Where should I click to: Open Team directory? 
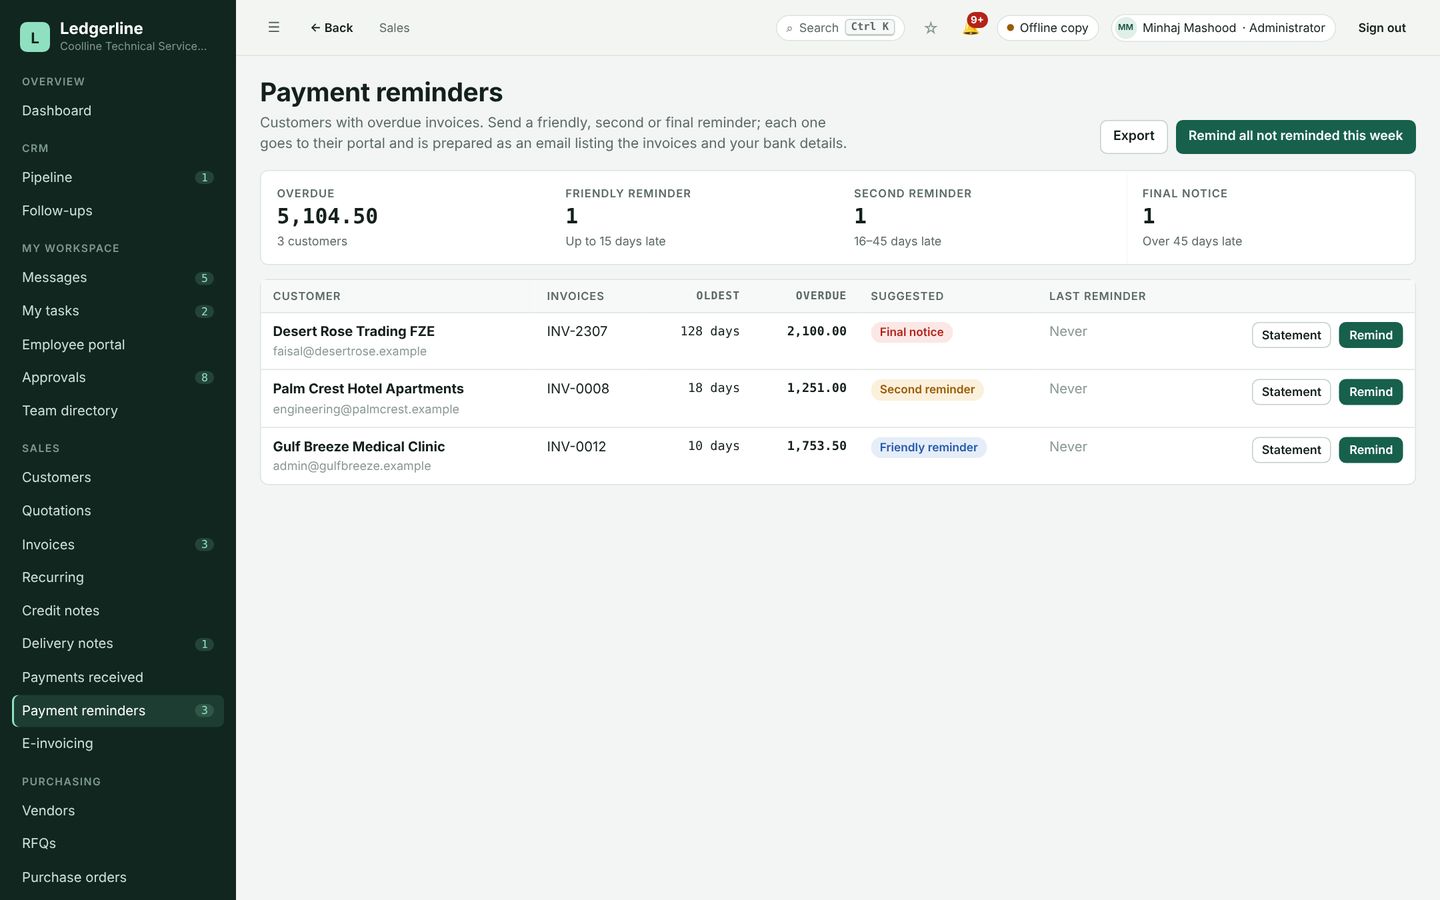click(x=118, y=411)
